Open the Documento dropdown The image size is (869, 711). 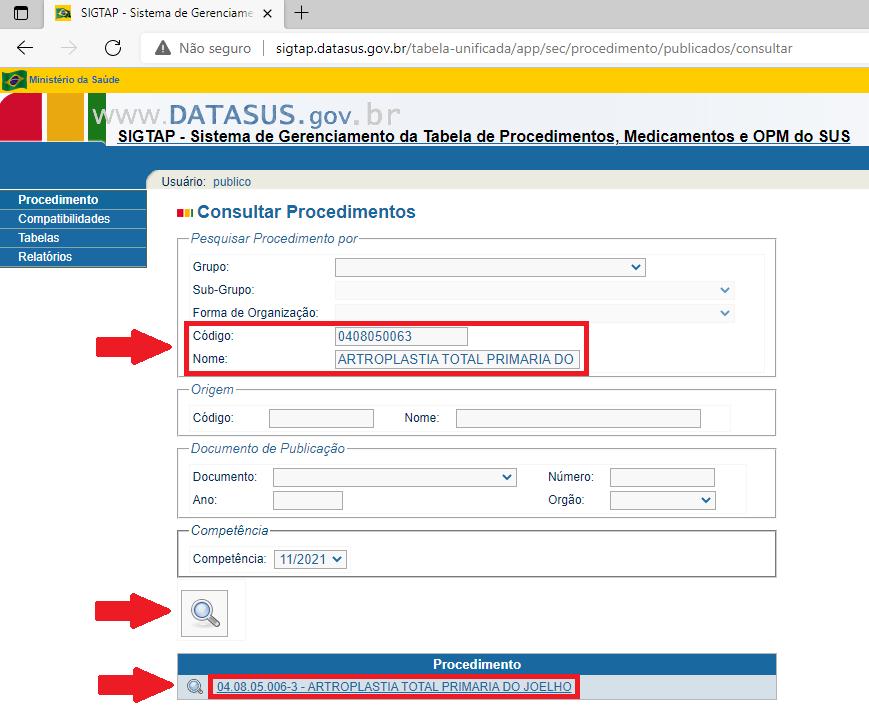pyautogui.click(x=395, y=477)
